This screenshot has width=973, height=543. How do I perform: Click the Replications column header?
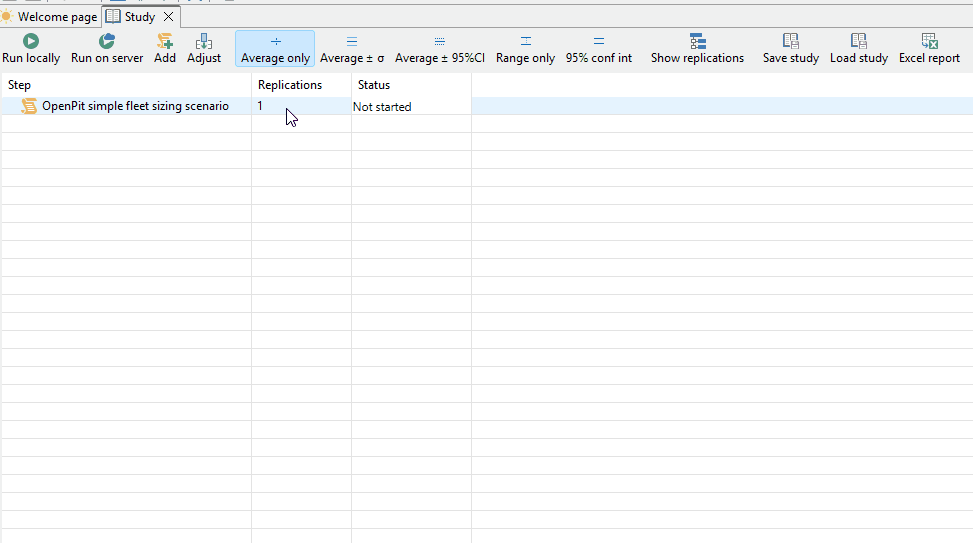[301, 85]
